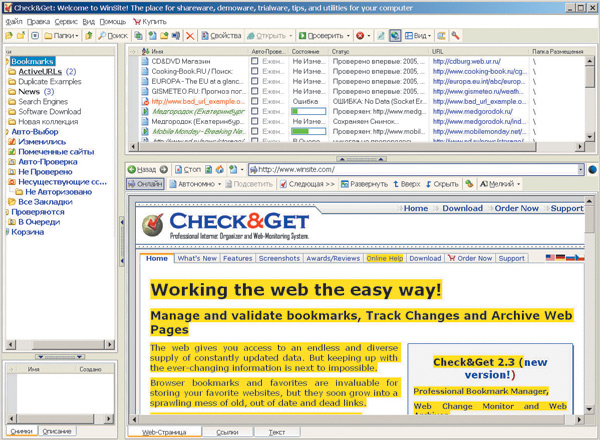600x440 pixels.
Task: Toggle auto-check box for GISMETEO.RU row
Action: (254, 91)
